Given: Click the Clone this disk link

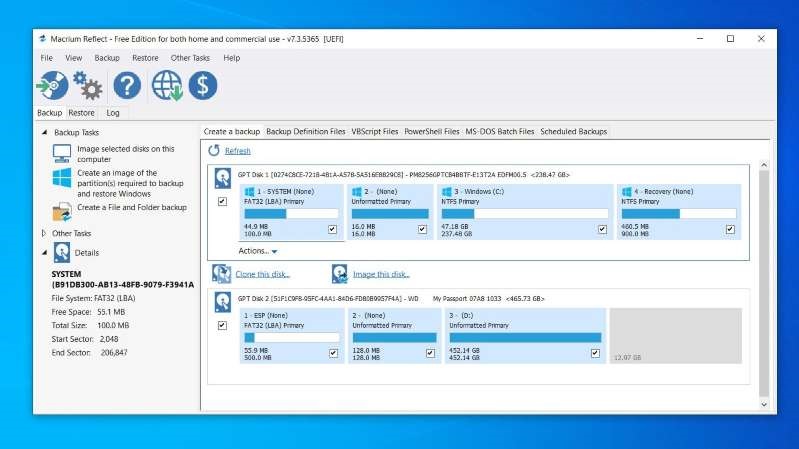Looking at the screenshot, I should (262, 274).
